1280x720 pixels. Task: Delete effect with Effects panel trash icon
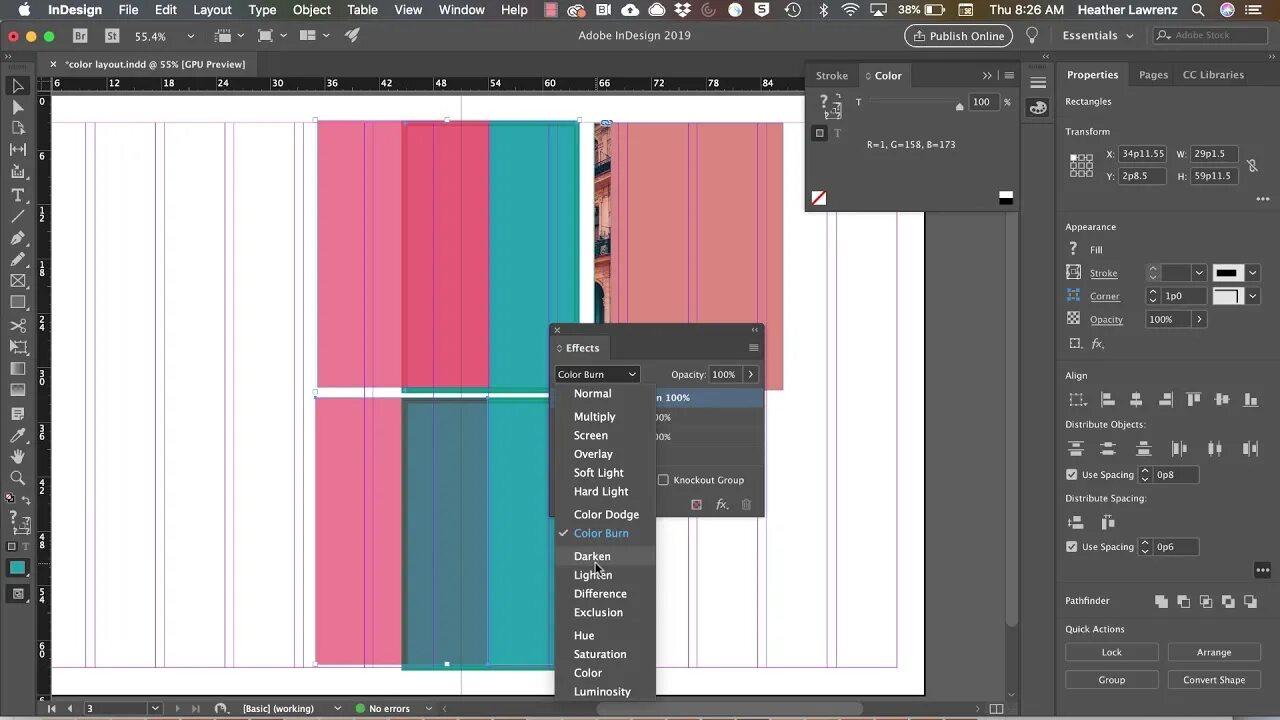pos(746,505)
